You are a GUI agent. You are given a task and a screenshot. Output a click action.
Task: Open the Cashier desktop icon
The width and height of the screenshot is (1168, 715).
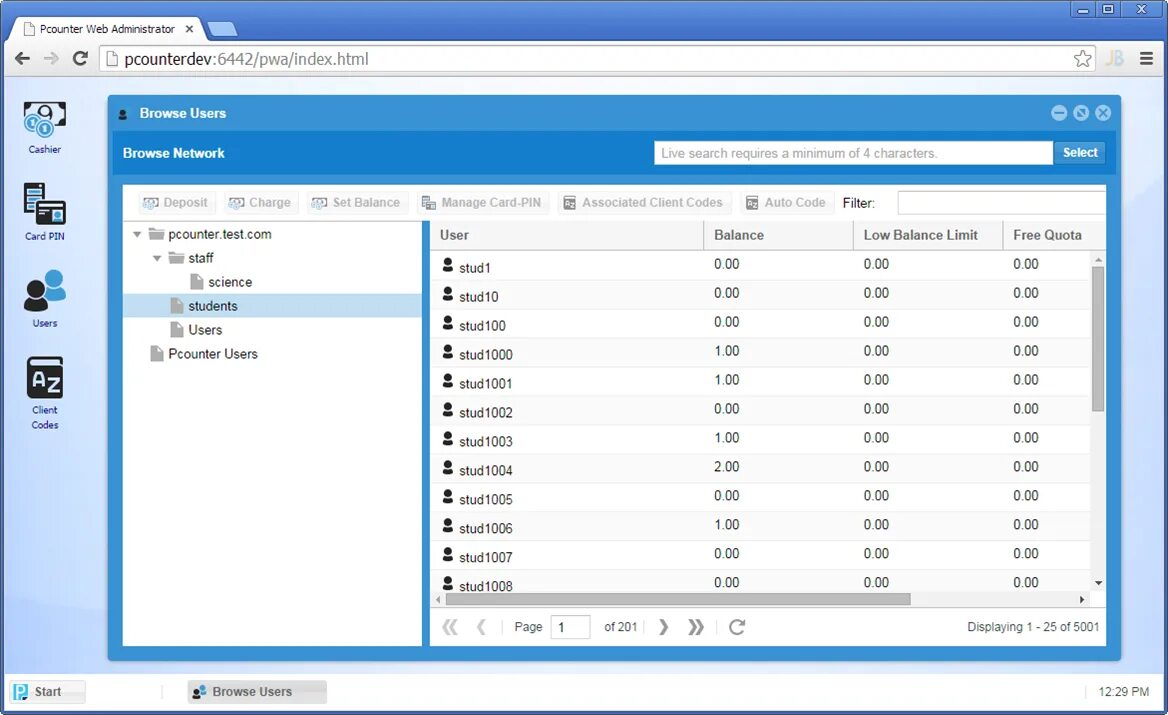(x=45, y=127)
